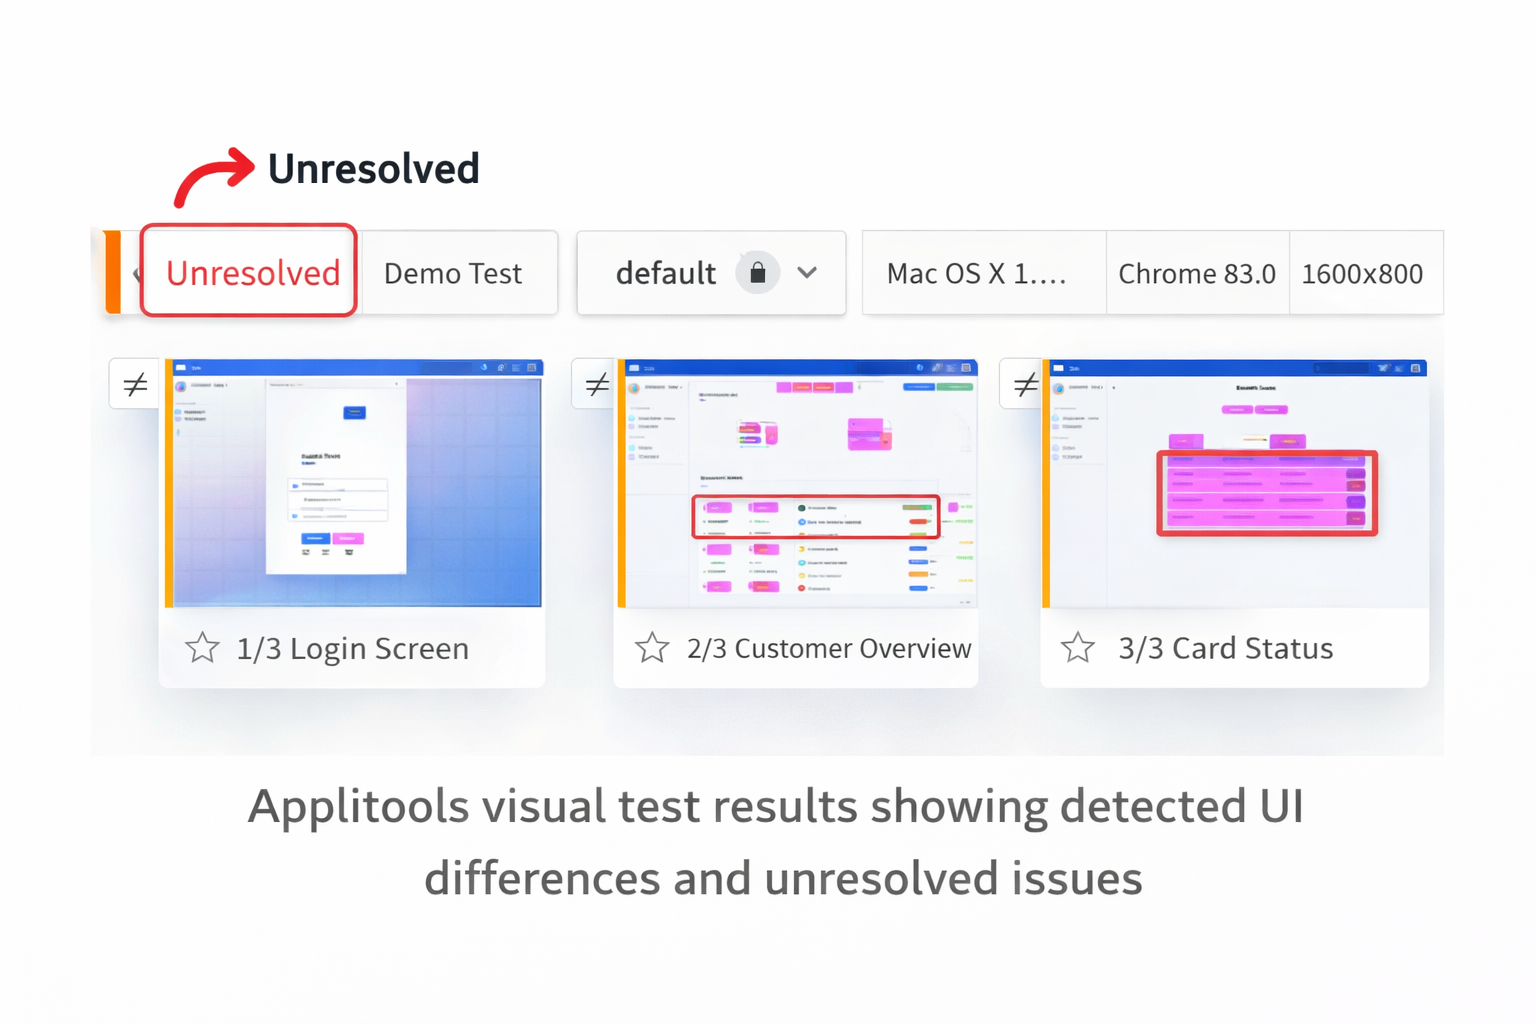
Task: Click the Unresolved status label
Action: (x=249, y=272)
